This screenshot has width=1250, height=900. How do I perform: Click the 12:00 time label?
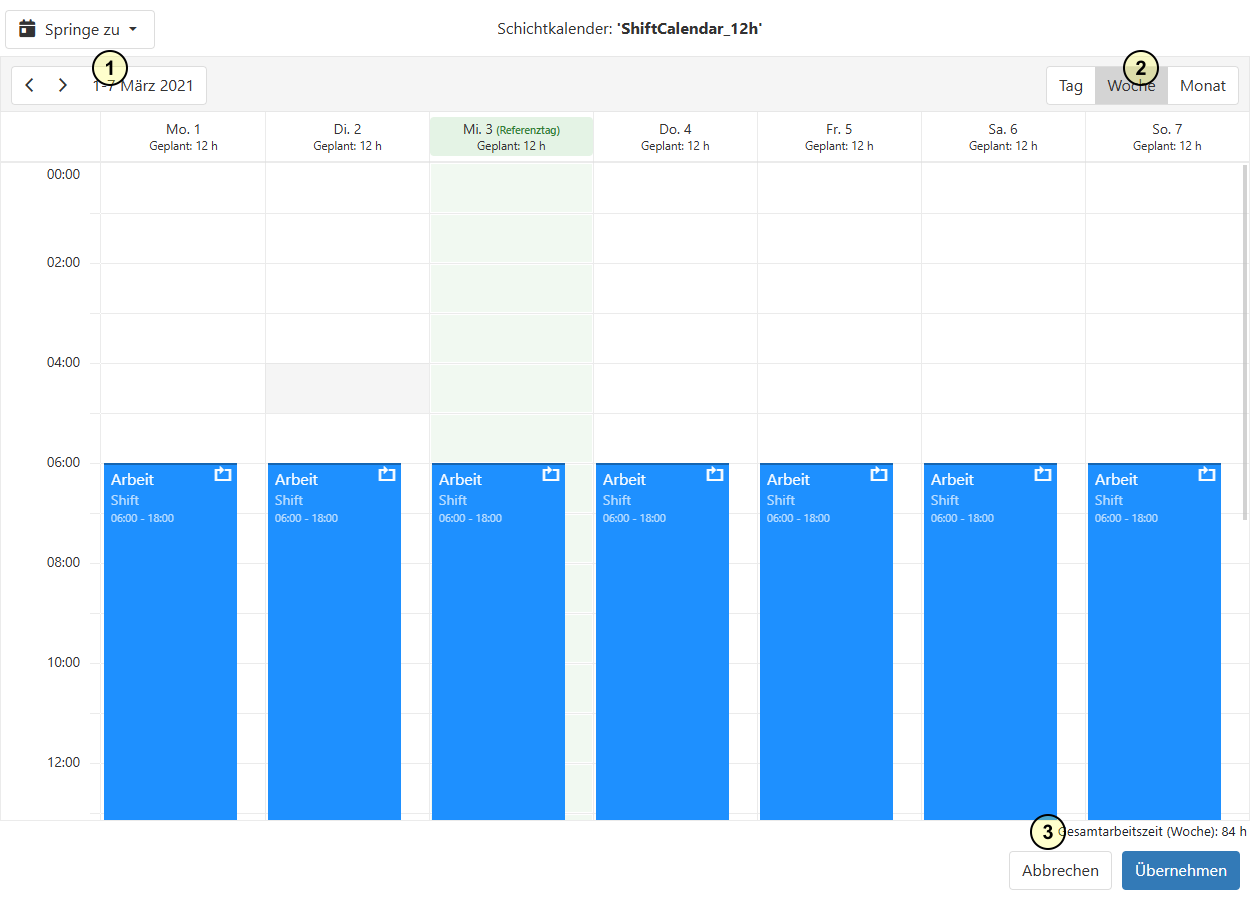[64, 762]
